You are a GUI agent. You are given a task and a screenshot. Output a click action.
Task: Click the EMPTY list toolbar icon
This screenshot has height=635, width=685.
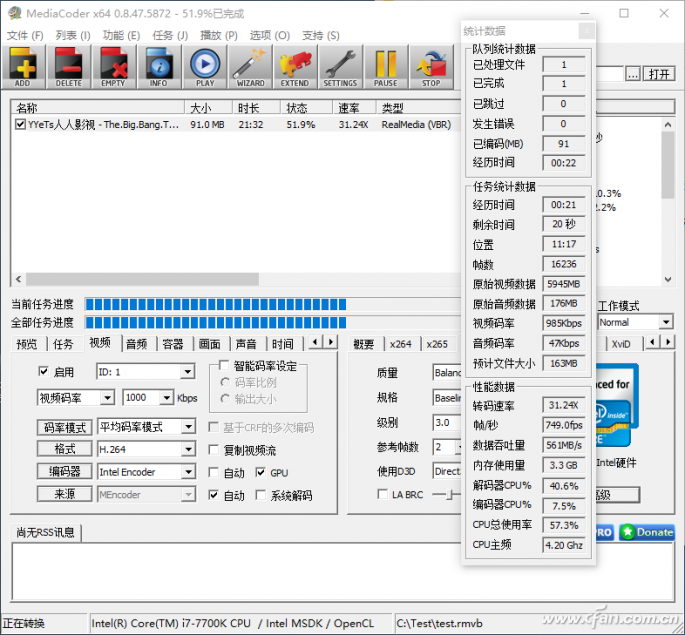tap(114, 67)
